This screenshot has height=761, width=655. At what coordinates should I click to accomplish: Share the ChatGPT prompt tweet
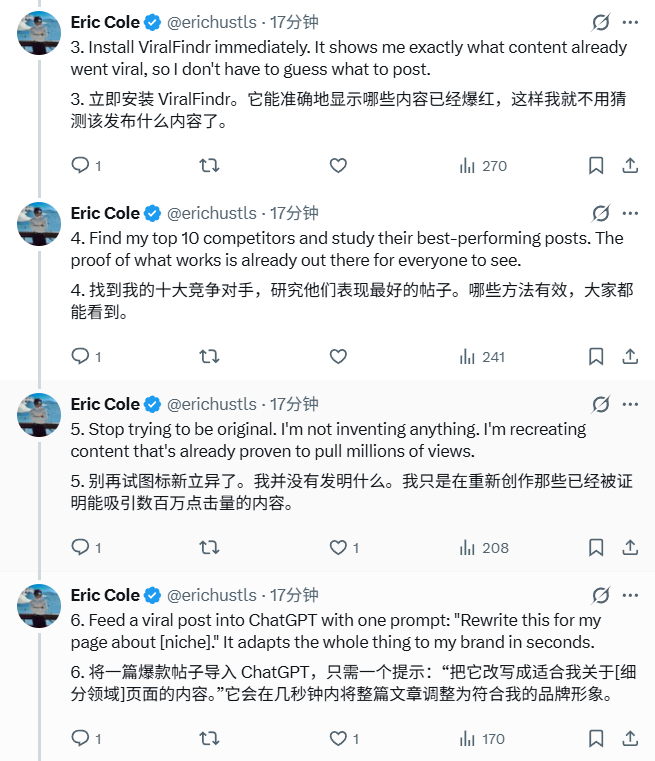pyautogui.click(x=630, y=739)
